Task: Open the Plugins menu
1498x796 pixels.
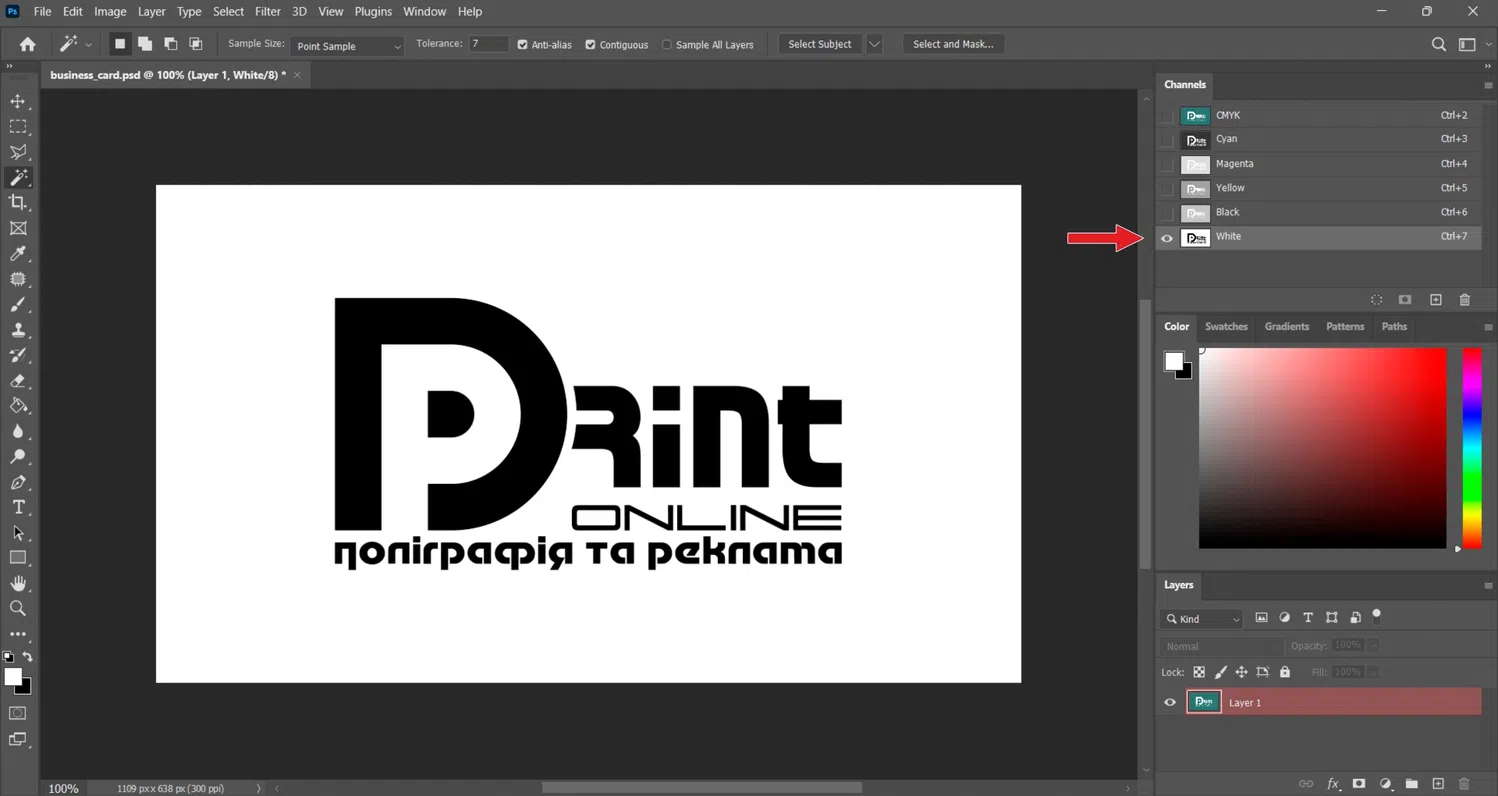Action: (x=373, y=11)
